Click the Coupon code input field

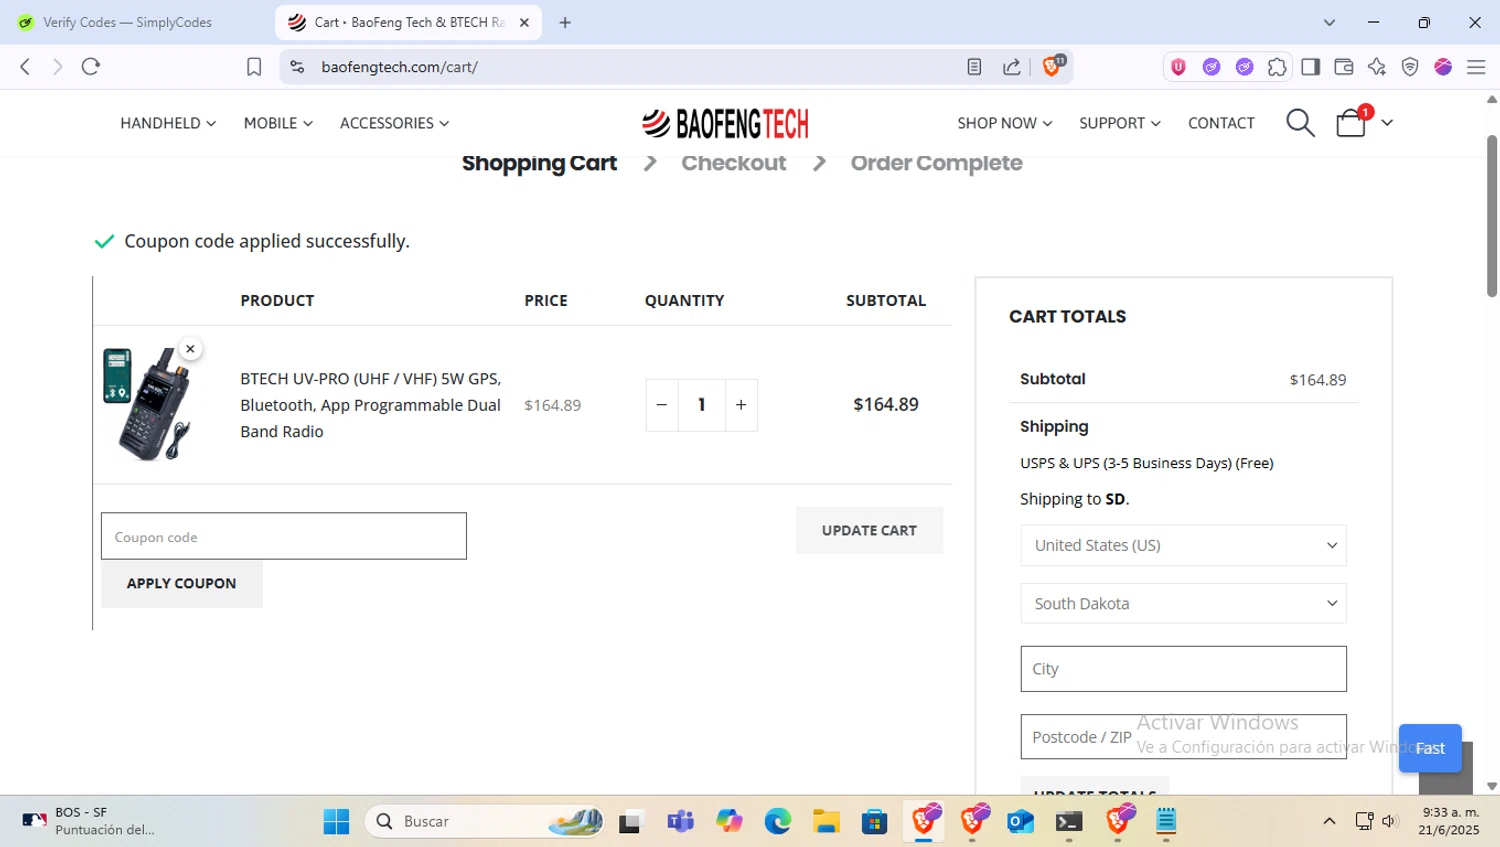[284, 536]
